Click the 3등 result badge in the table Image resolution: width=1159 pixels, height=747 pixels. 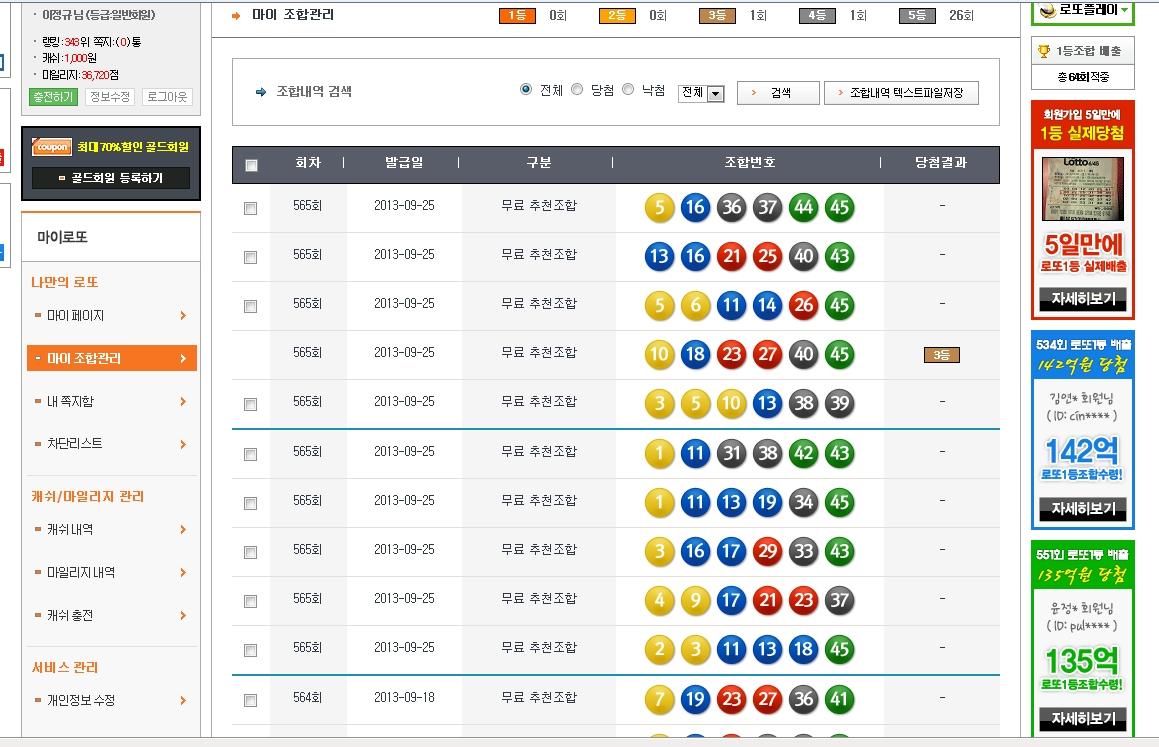pos(941,354)
